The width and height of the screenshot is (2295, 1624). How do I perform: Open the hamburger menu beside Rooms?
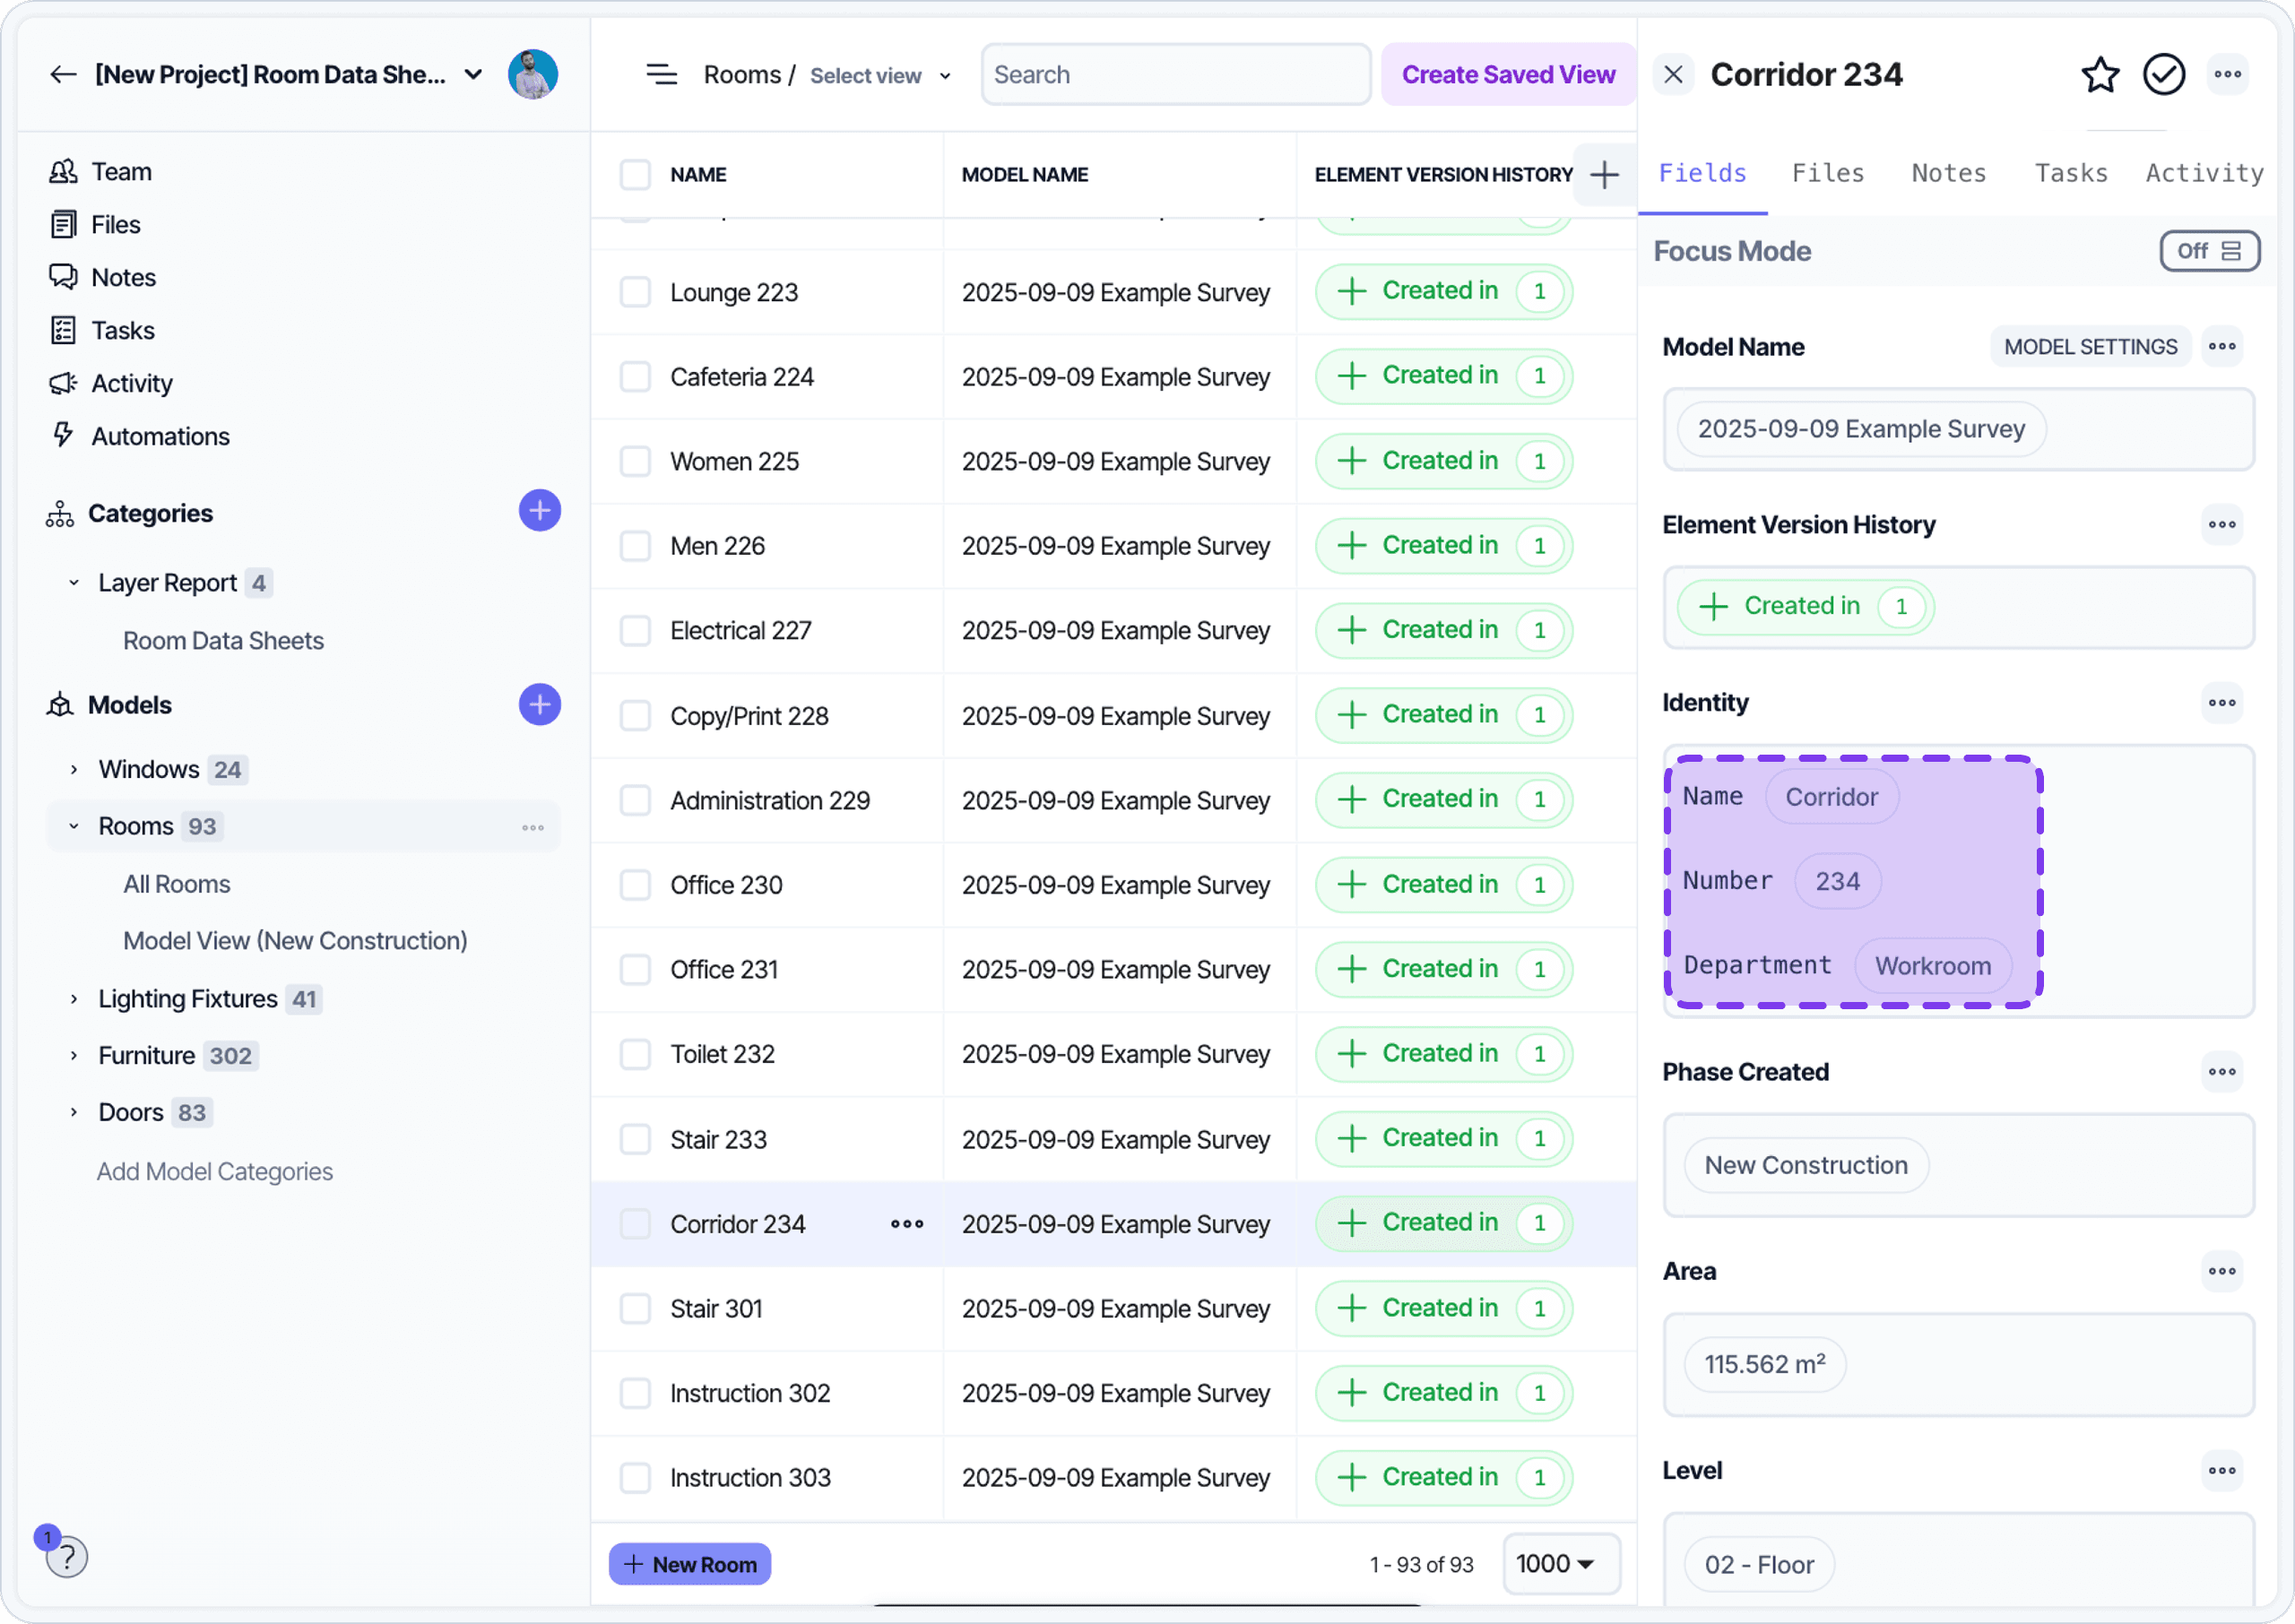(x=661, y=75)
